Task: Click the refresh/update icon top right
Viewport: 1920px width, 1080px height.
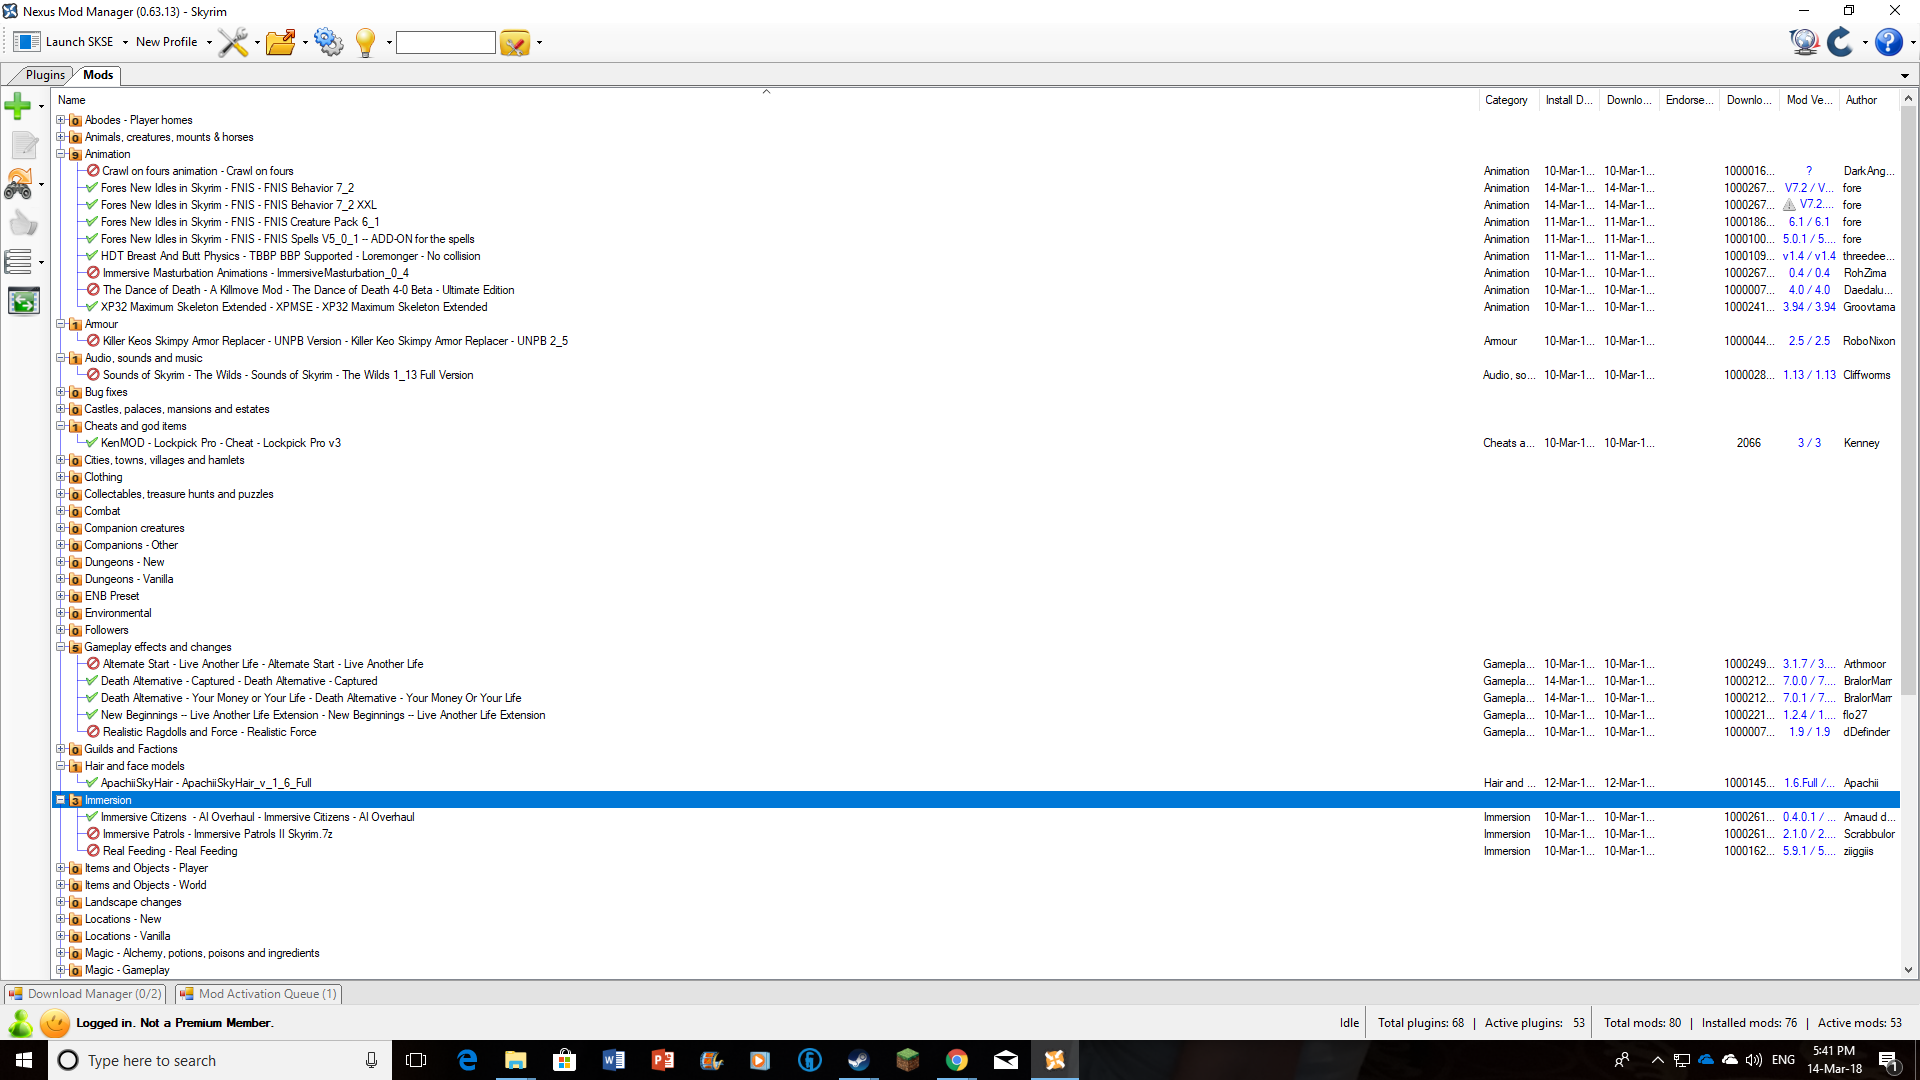Action: click(1841, 42)
